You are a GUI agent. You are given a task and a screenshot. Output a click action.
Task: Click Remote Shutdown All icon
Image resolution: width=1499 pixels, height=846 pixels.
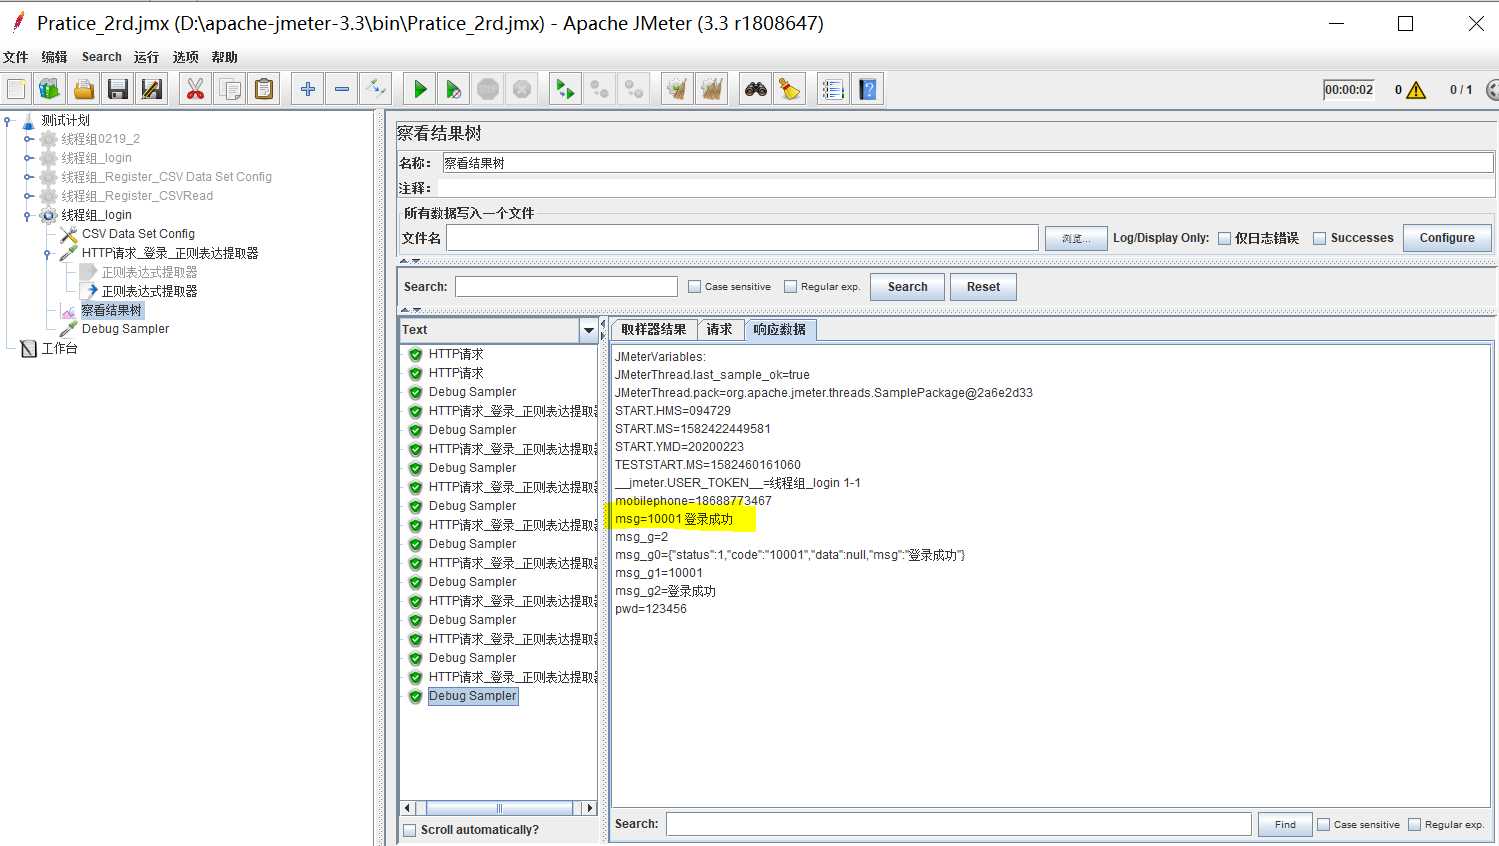tap(634, 89)
